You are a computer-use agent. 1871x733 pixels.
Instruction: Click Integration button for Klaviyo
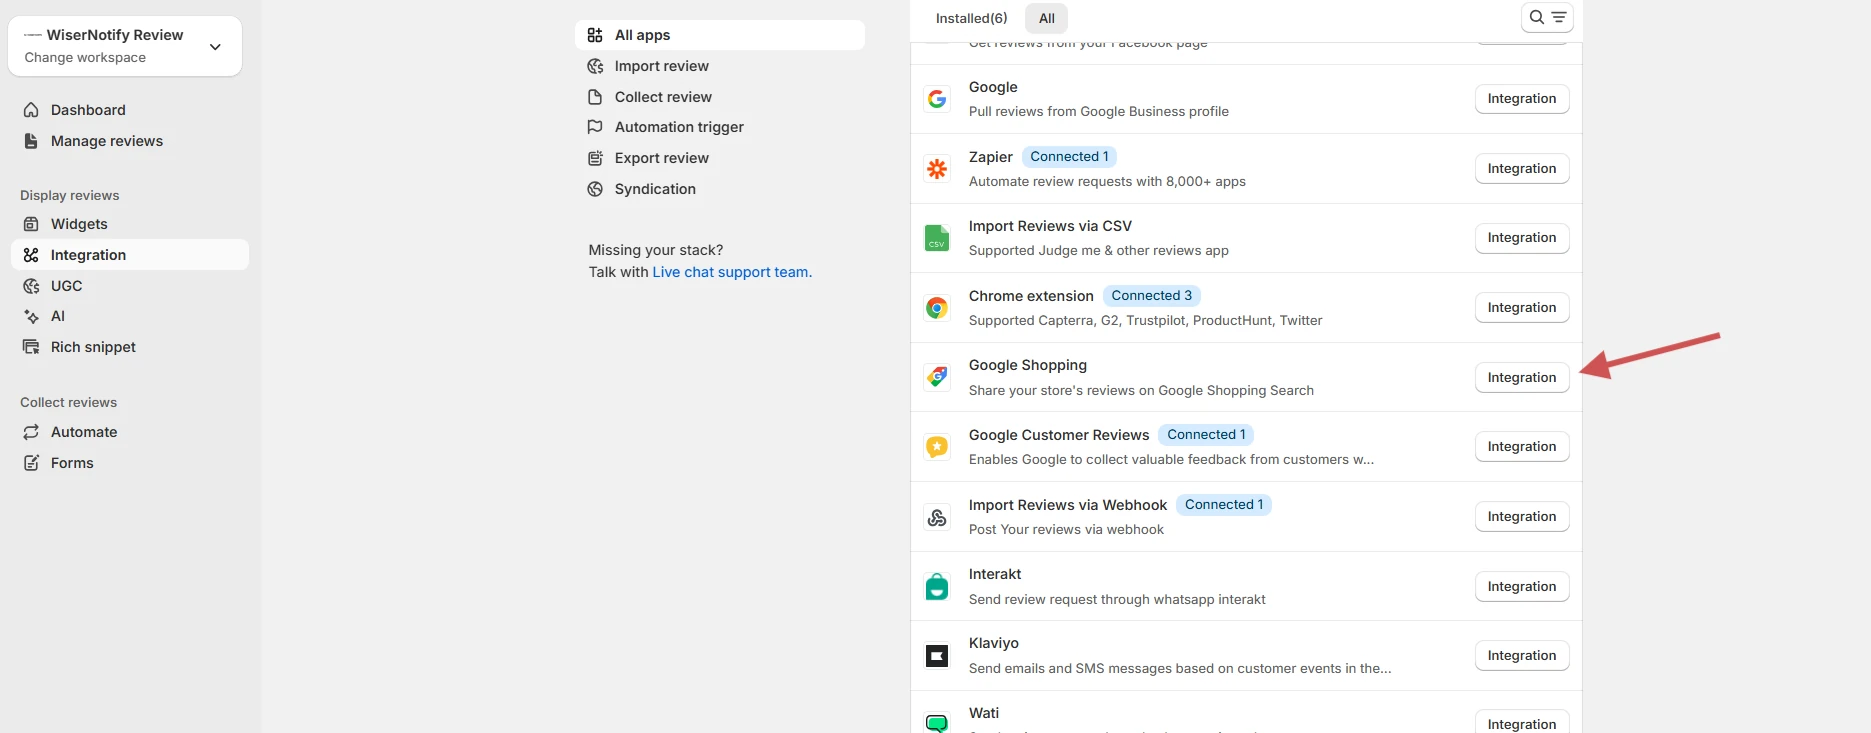click(x=1522, y=656)
